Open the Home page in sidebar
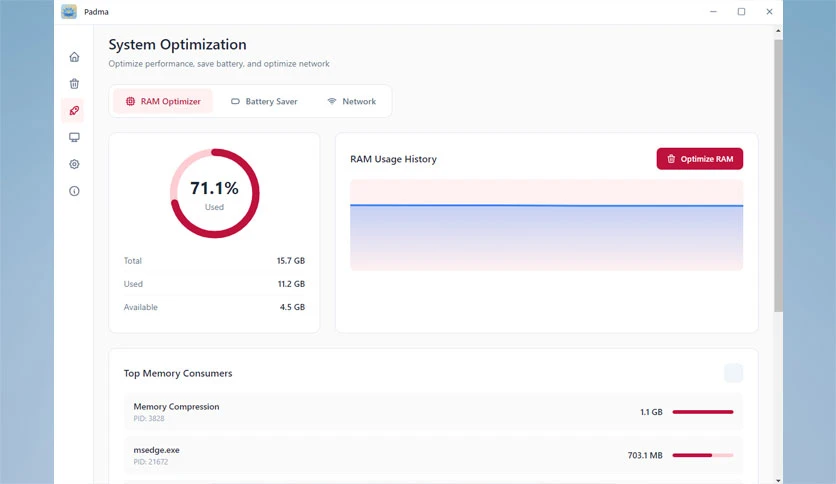 (74, 57)
